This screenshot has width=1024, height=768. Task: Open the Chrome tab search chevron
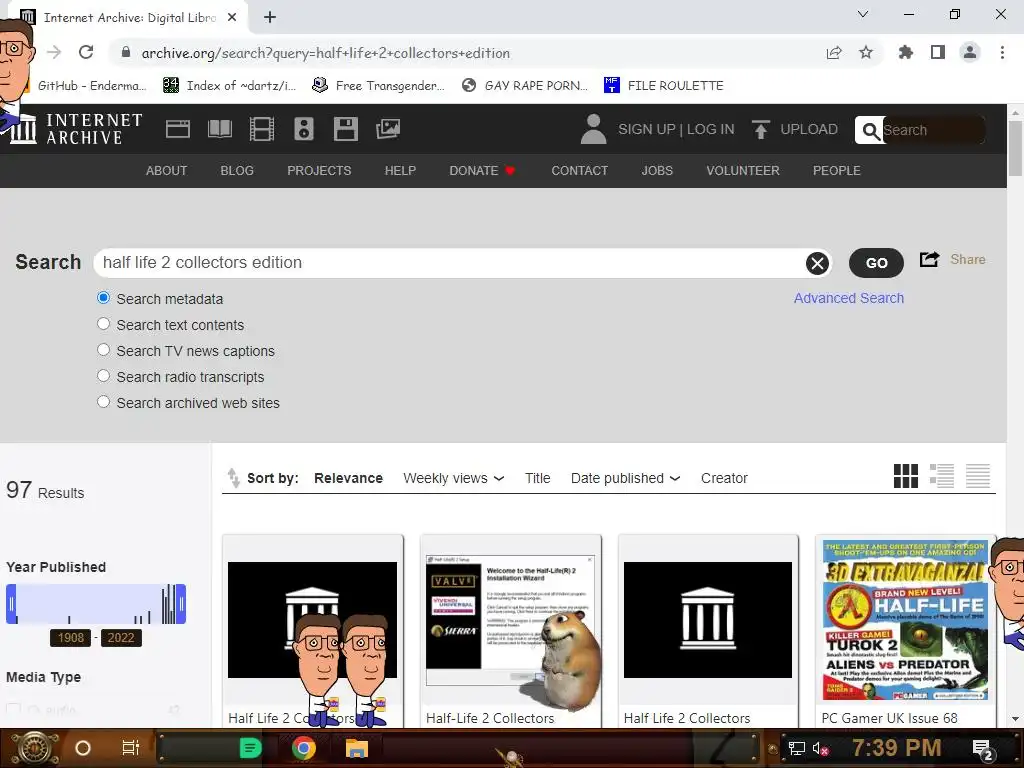click(x=863, y=14)
